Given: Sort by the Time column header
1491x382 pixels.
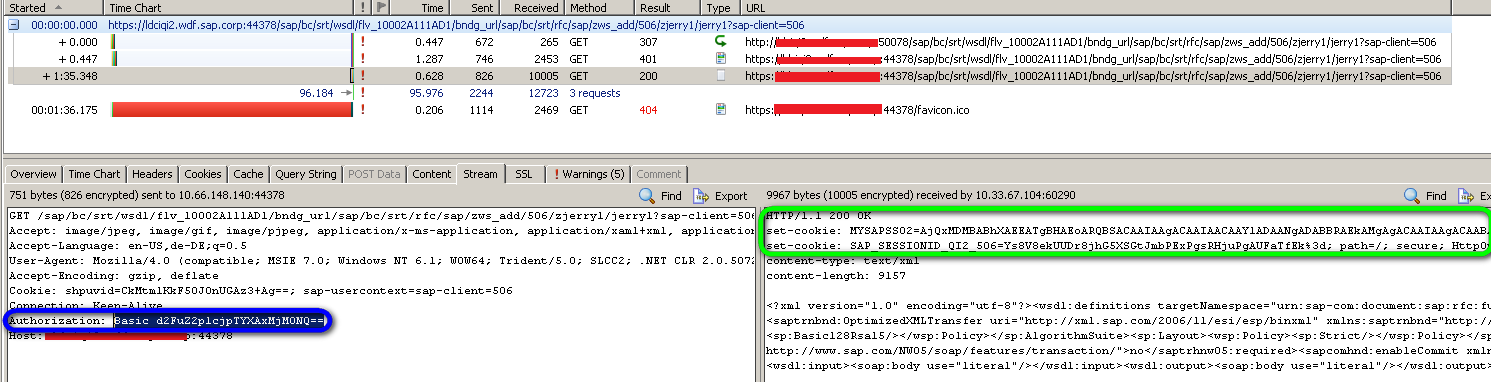Looking at the screenshot, I should click(419, 7).
